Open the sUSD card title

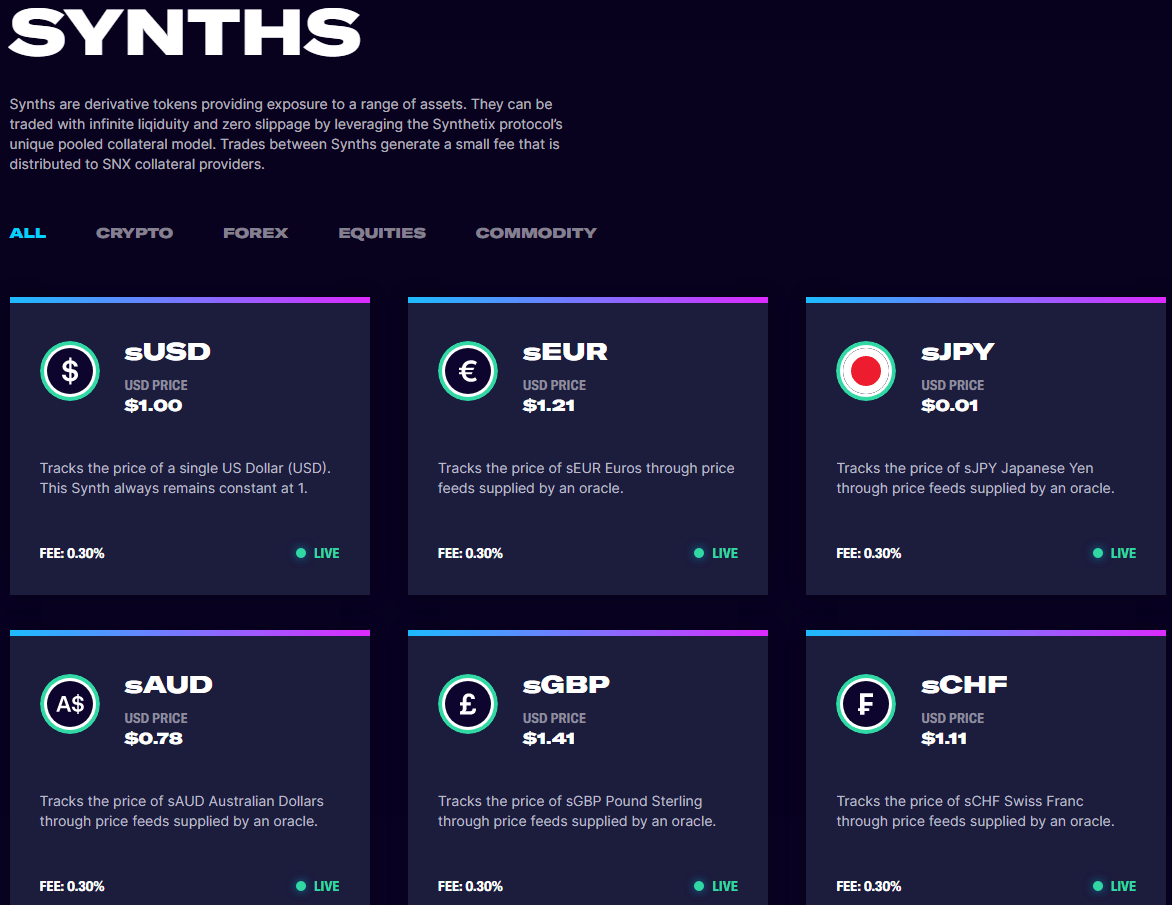pyautogui.click(x=168, y=352)
